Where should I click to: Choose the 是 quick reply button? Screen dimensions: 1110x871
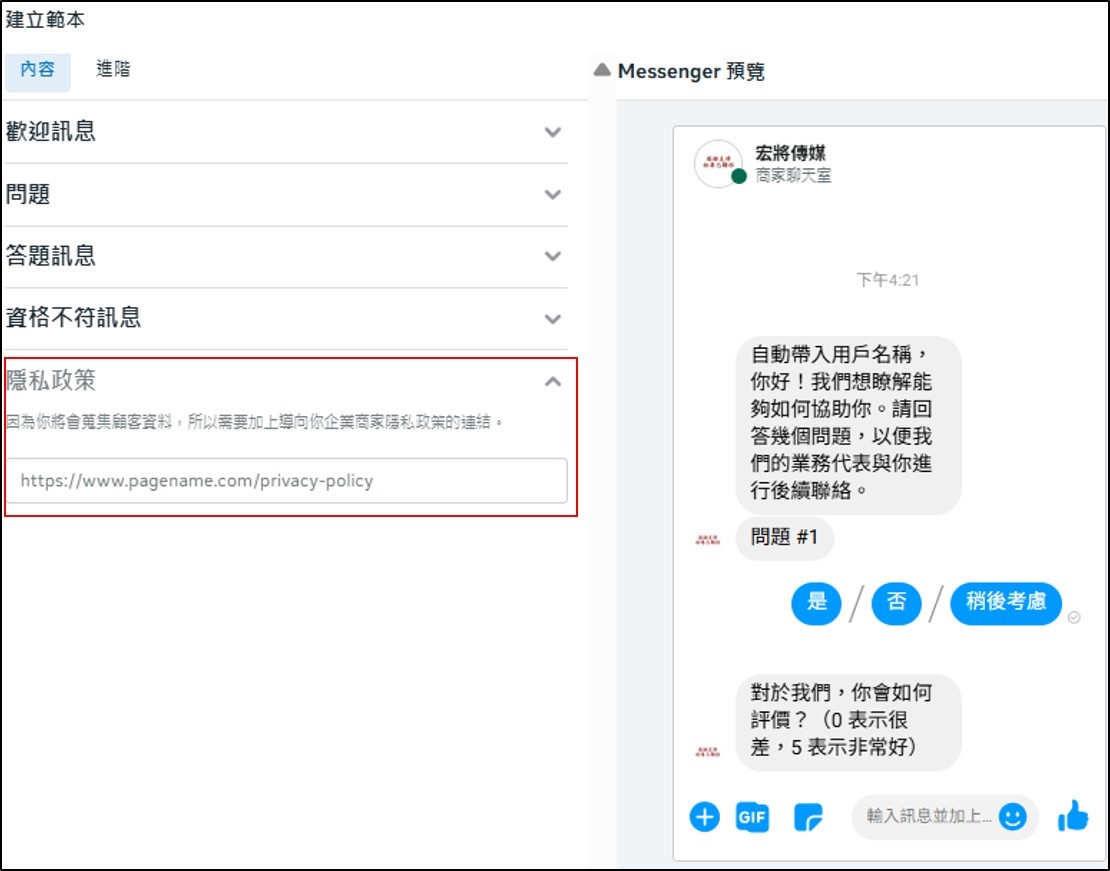(x=816, y=603)
